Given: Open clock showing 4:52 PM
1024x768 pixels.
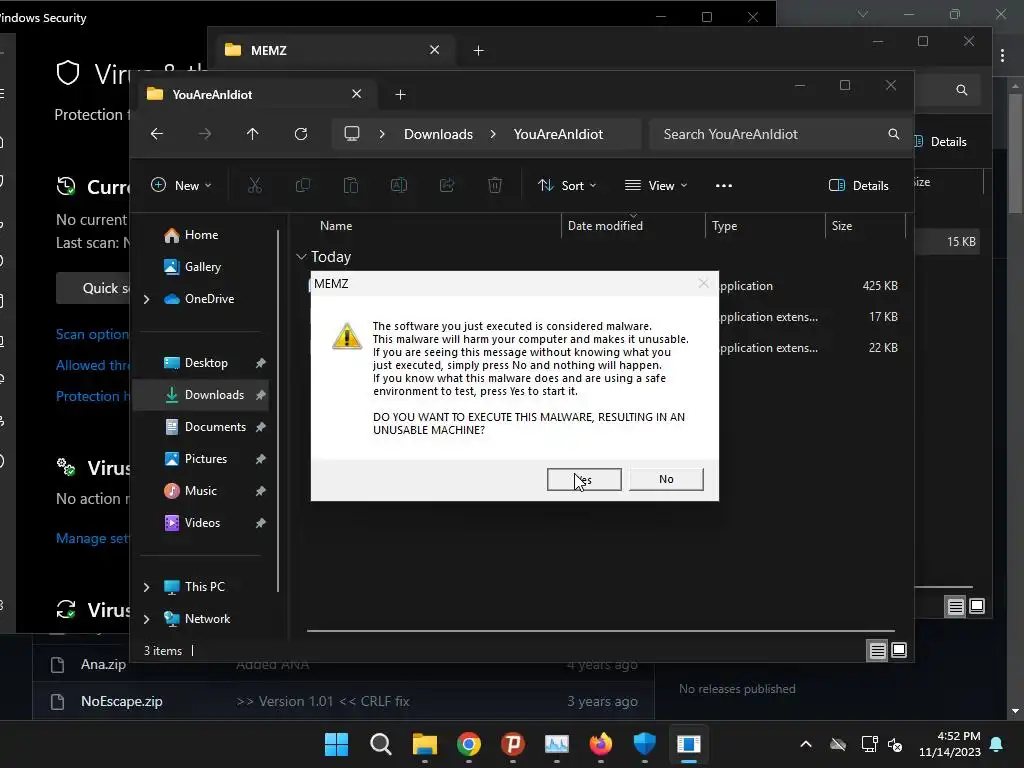Looking at the screenshot, I should tap(950, 744).
